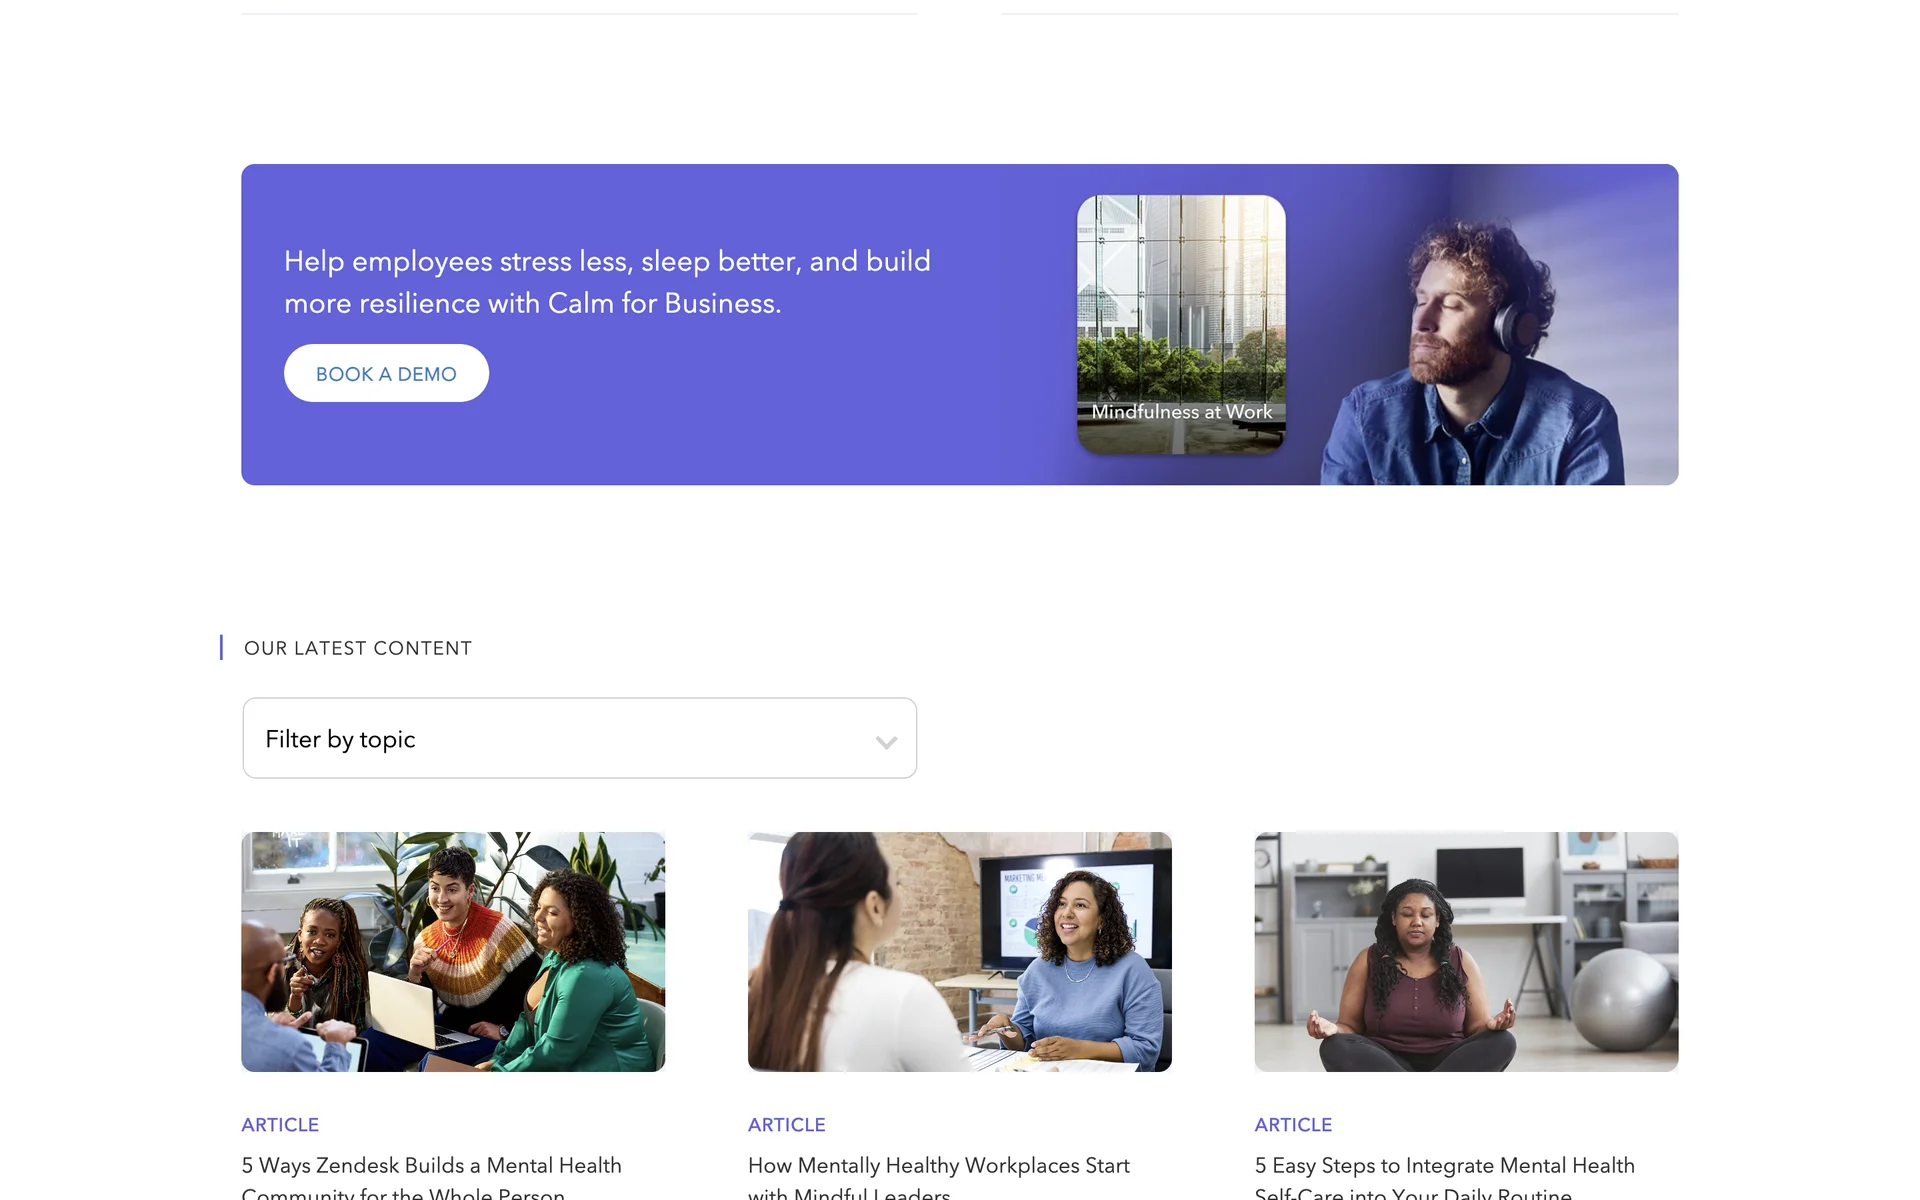This screenshot has width=1920, height=1200.
Task: Click the Filter by topic placeholder text
Action: tap(340, 739)
